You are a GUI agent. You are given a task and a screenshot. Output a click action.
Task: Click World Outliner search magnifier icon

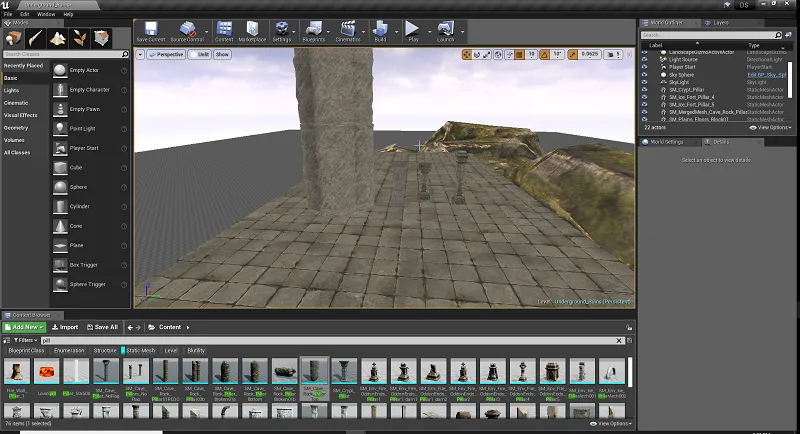click(778, 35)
